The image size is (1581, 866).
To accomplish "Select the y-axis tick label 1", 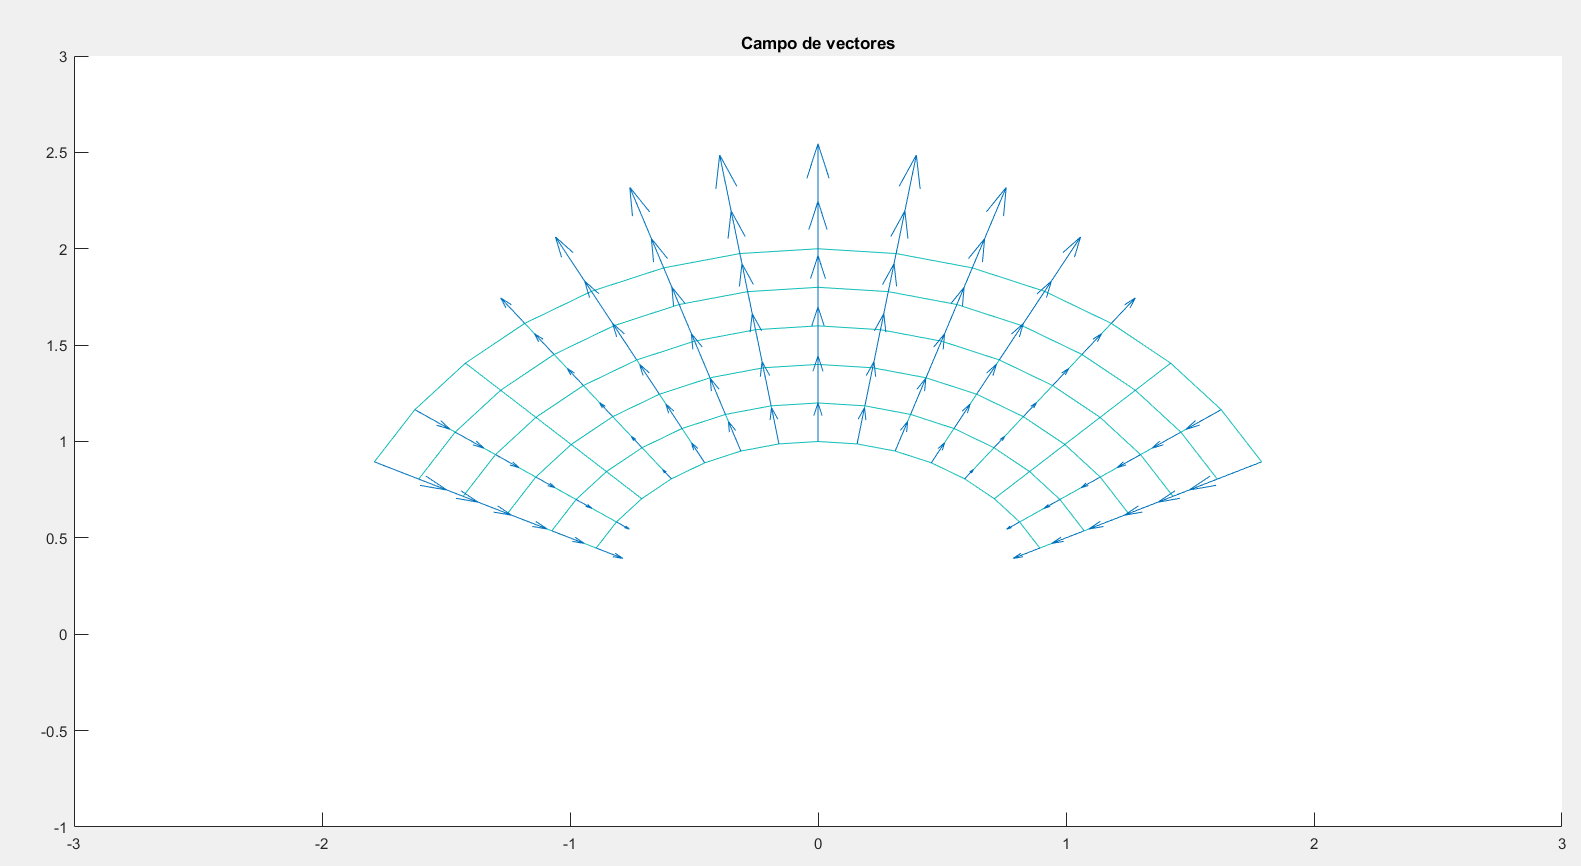I will click(63, 442).
